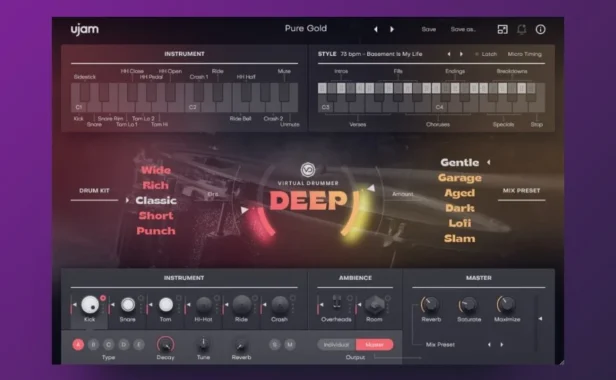Viewport: 616px width, 380px height.
Task: Click the Drs amount arrow left of DEEP
Action: click(244, 210)
